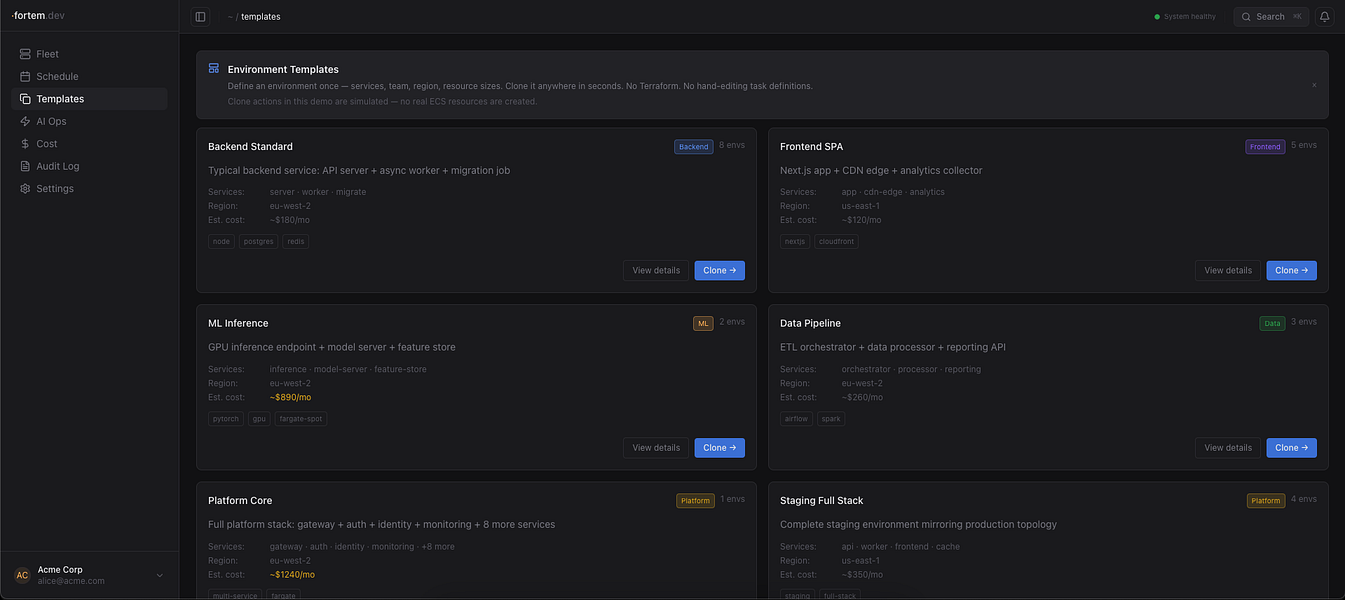Click the redis tag
Screen dimensions: 1345x600
coord(296,241)
